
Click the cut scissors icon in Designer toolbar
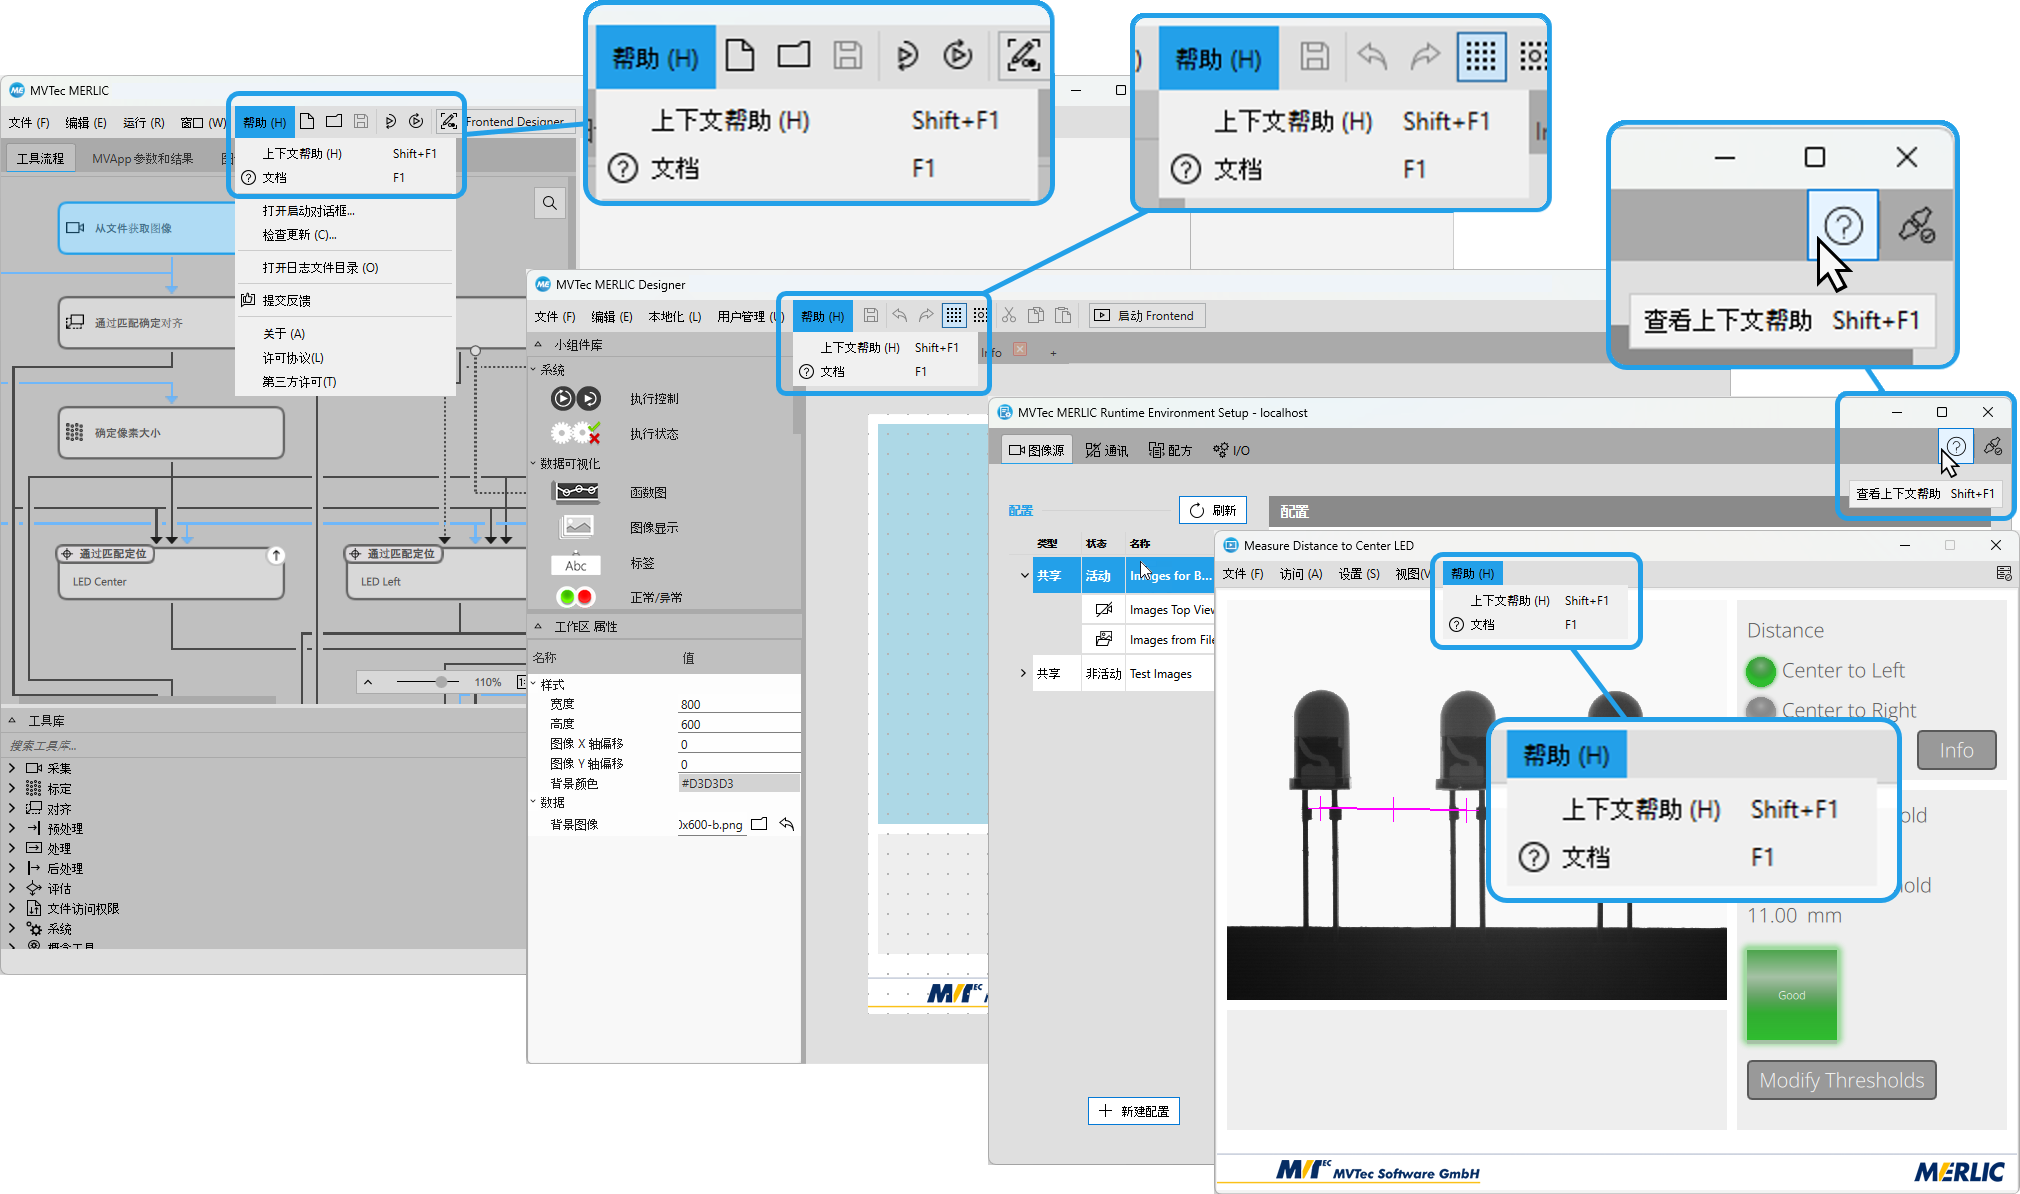(1008, 316)
